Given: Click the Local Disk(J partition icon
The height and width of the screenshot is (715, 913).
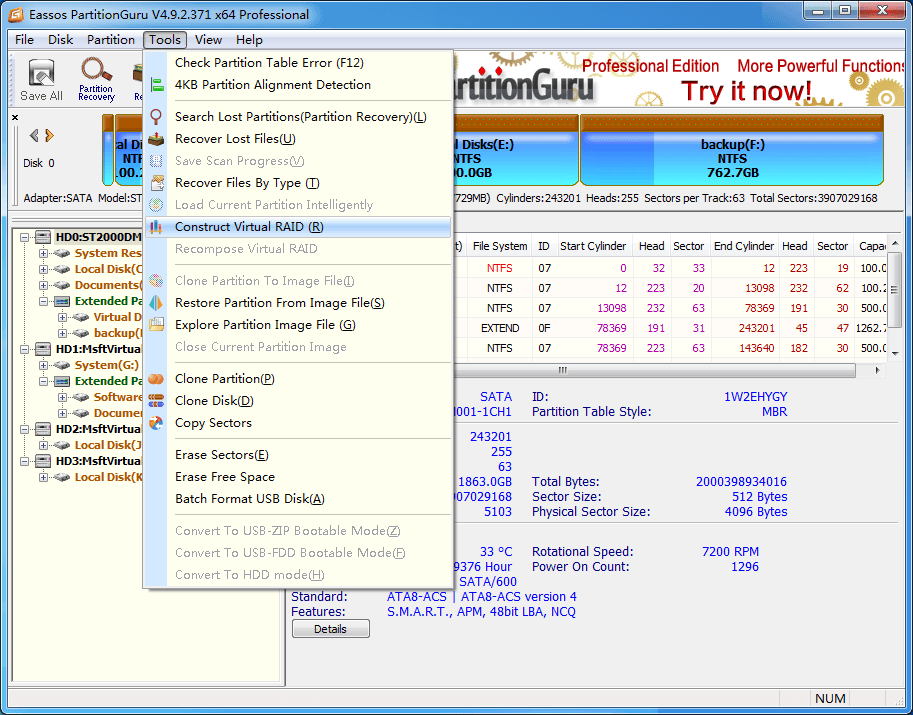Looking at the screenshot, I should pos(62,445).
